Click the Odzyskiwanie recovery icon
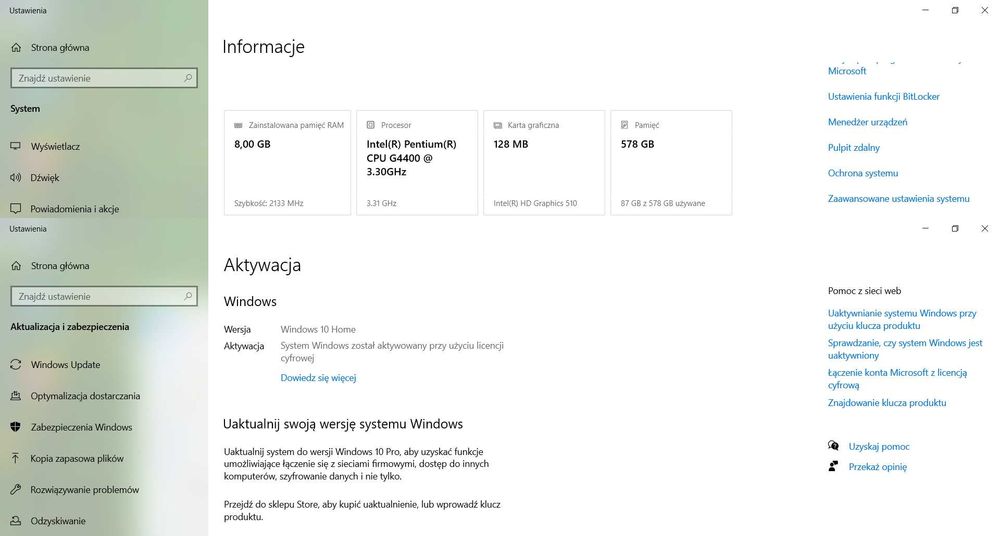Screen dimensions: 1000x536 click(x=15, y=521)
